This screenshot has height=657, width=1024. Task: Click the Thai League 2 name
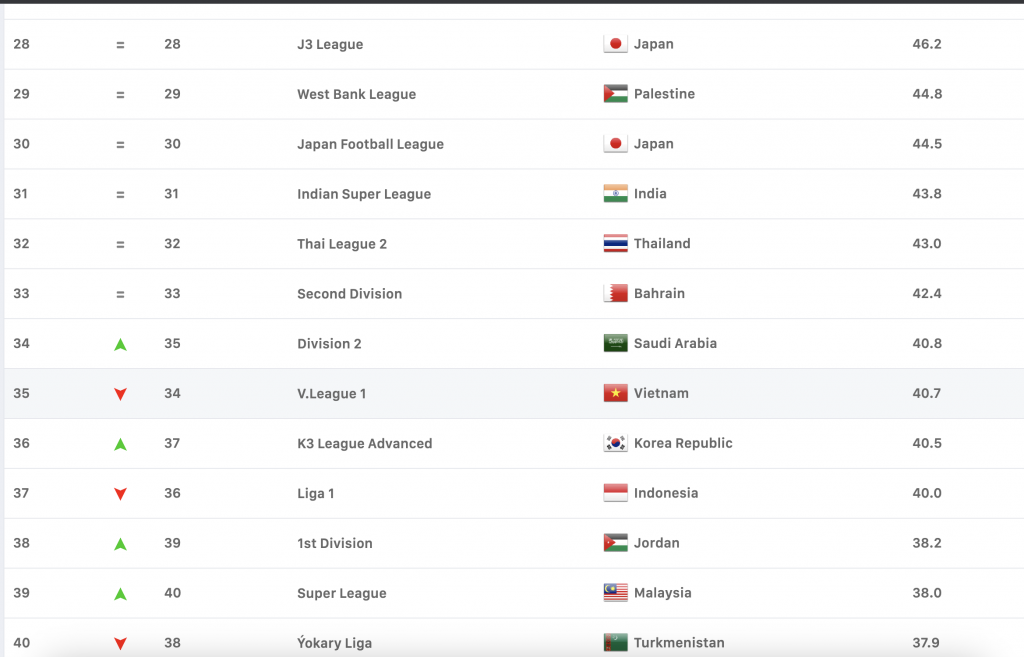coord(342,244)
